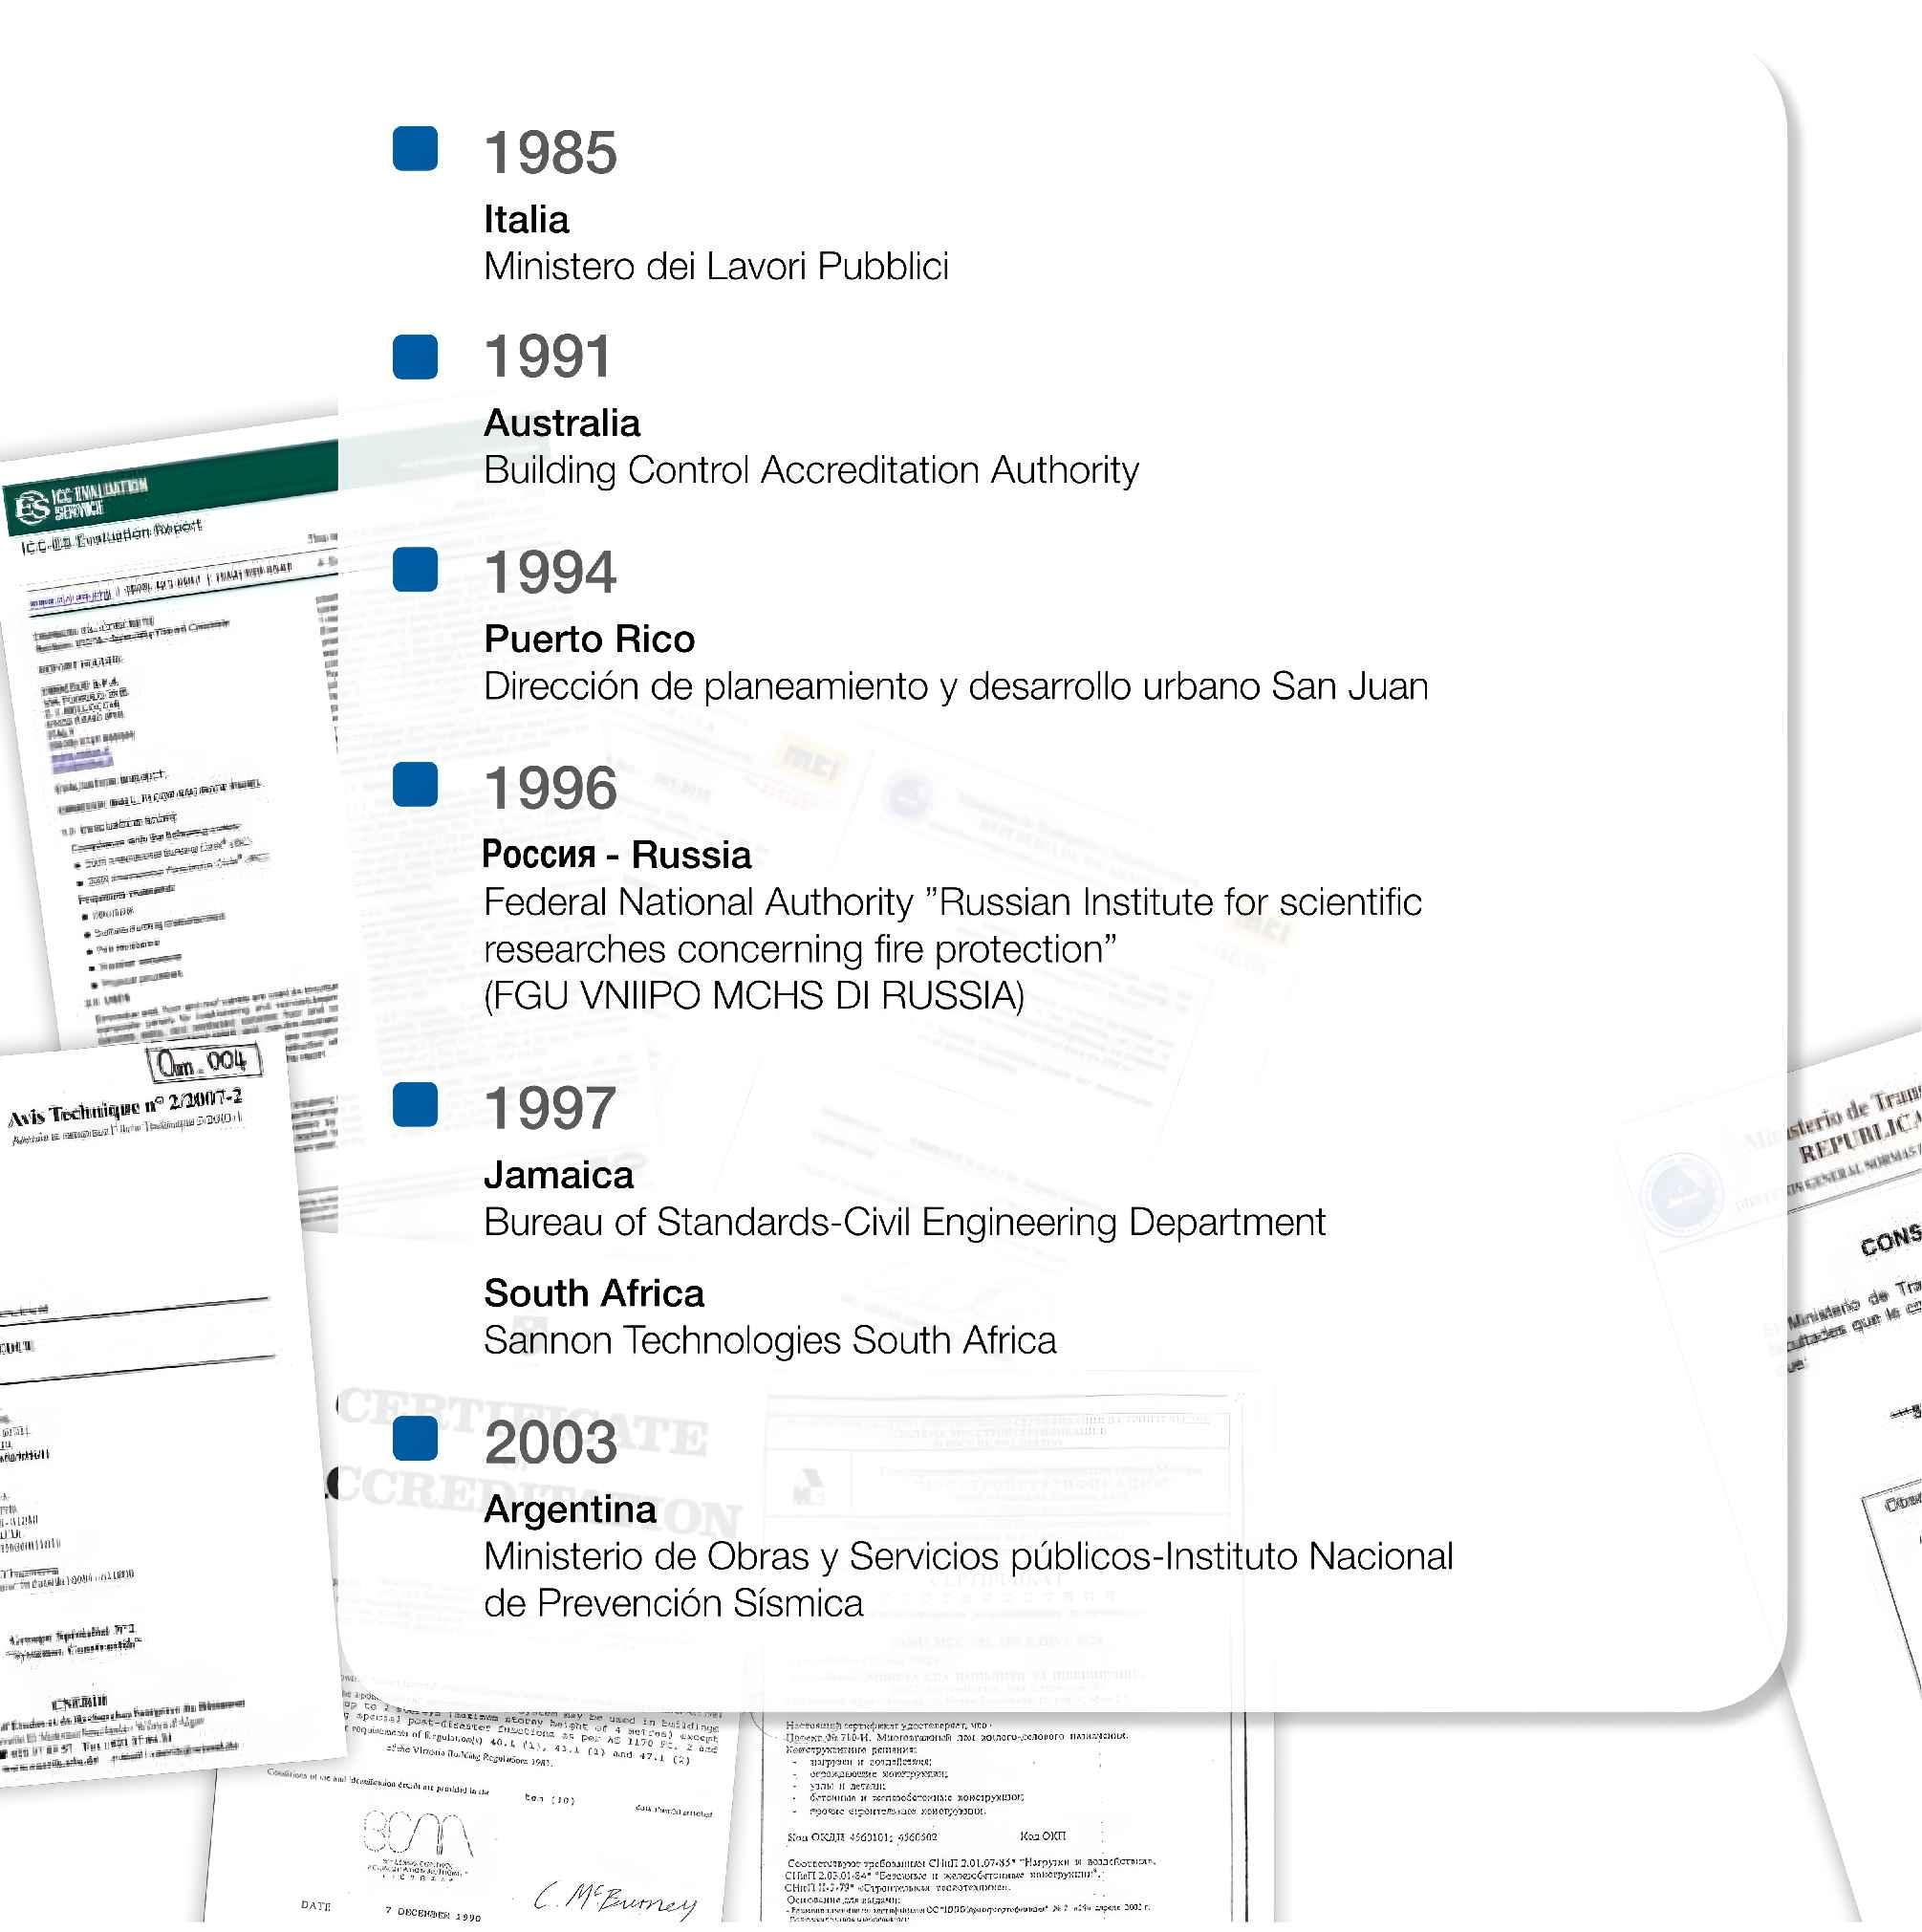Click the Ministero dei Lavori Pubblici text
The height and width of the screenshot is (1932, 1922).
point(716,266)
